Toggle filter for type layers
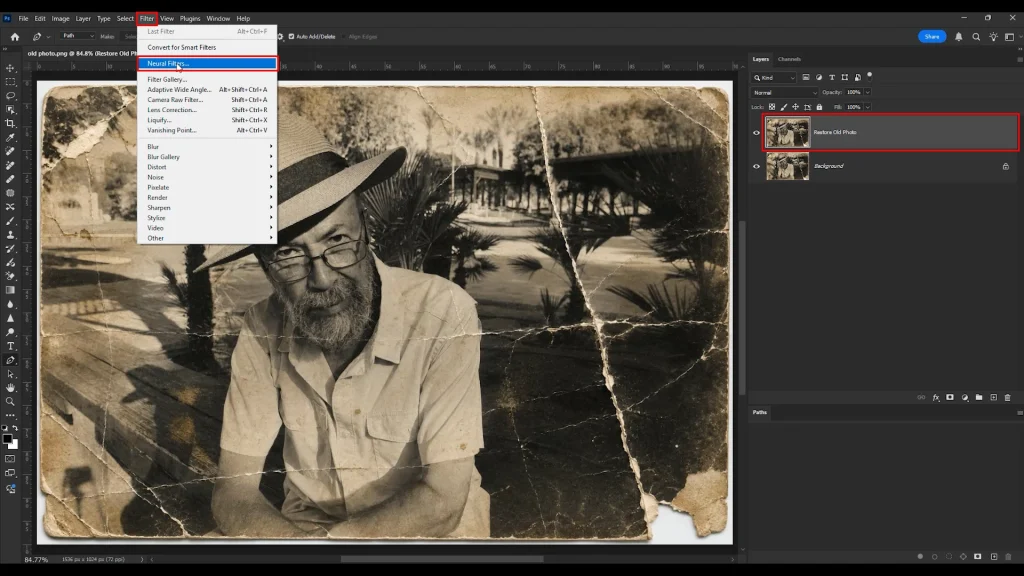The width and height of the screenshot is (1024, 576). click(832, 77)
